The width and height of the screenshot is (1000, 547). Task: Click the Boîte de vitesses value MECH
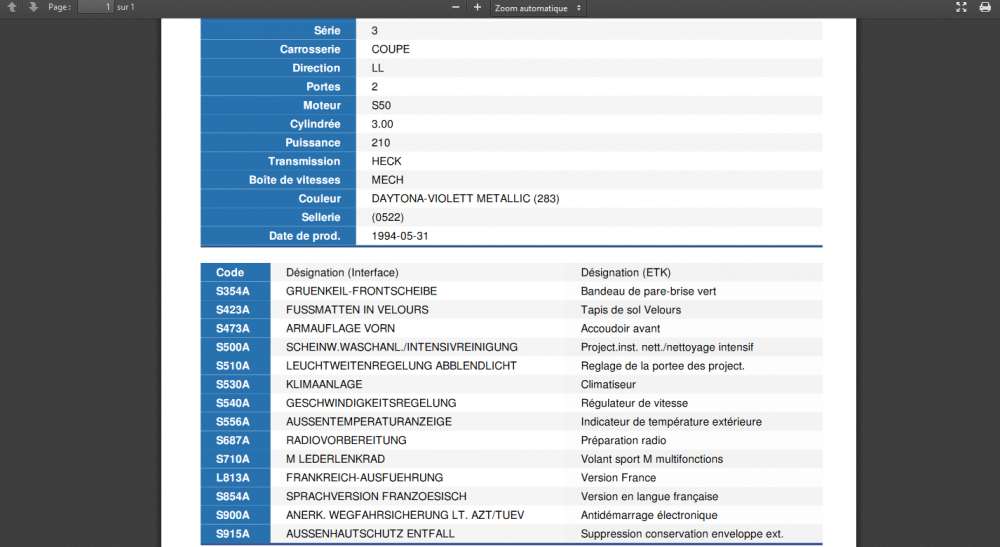pyautogui.click(x=387, y=180)
